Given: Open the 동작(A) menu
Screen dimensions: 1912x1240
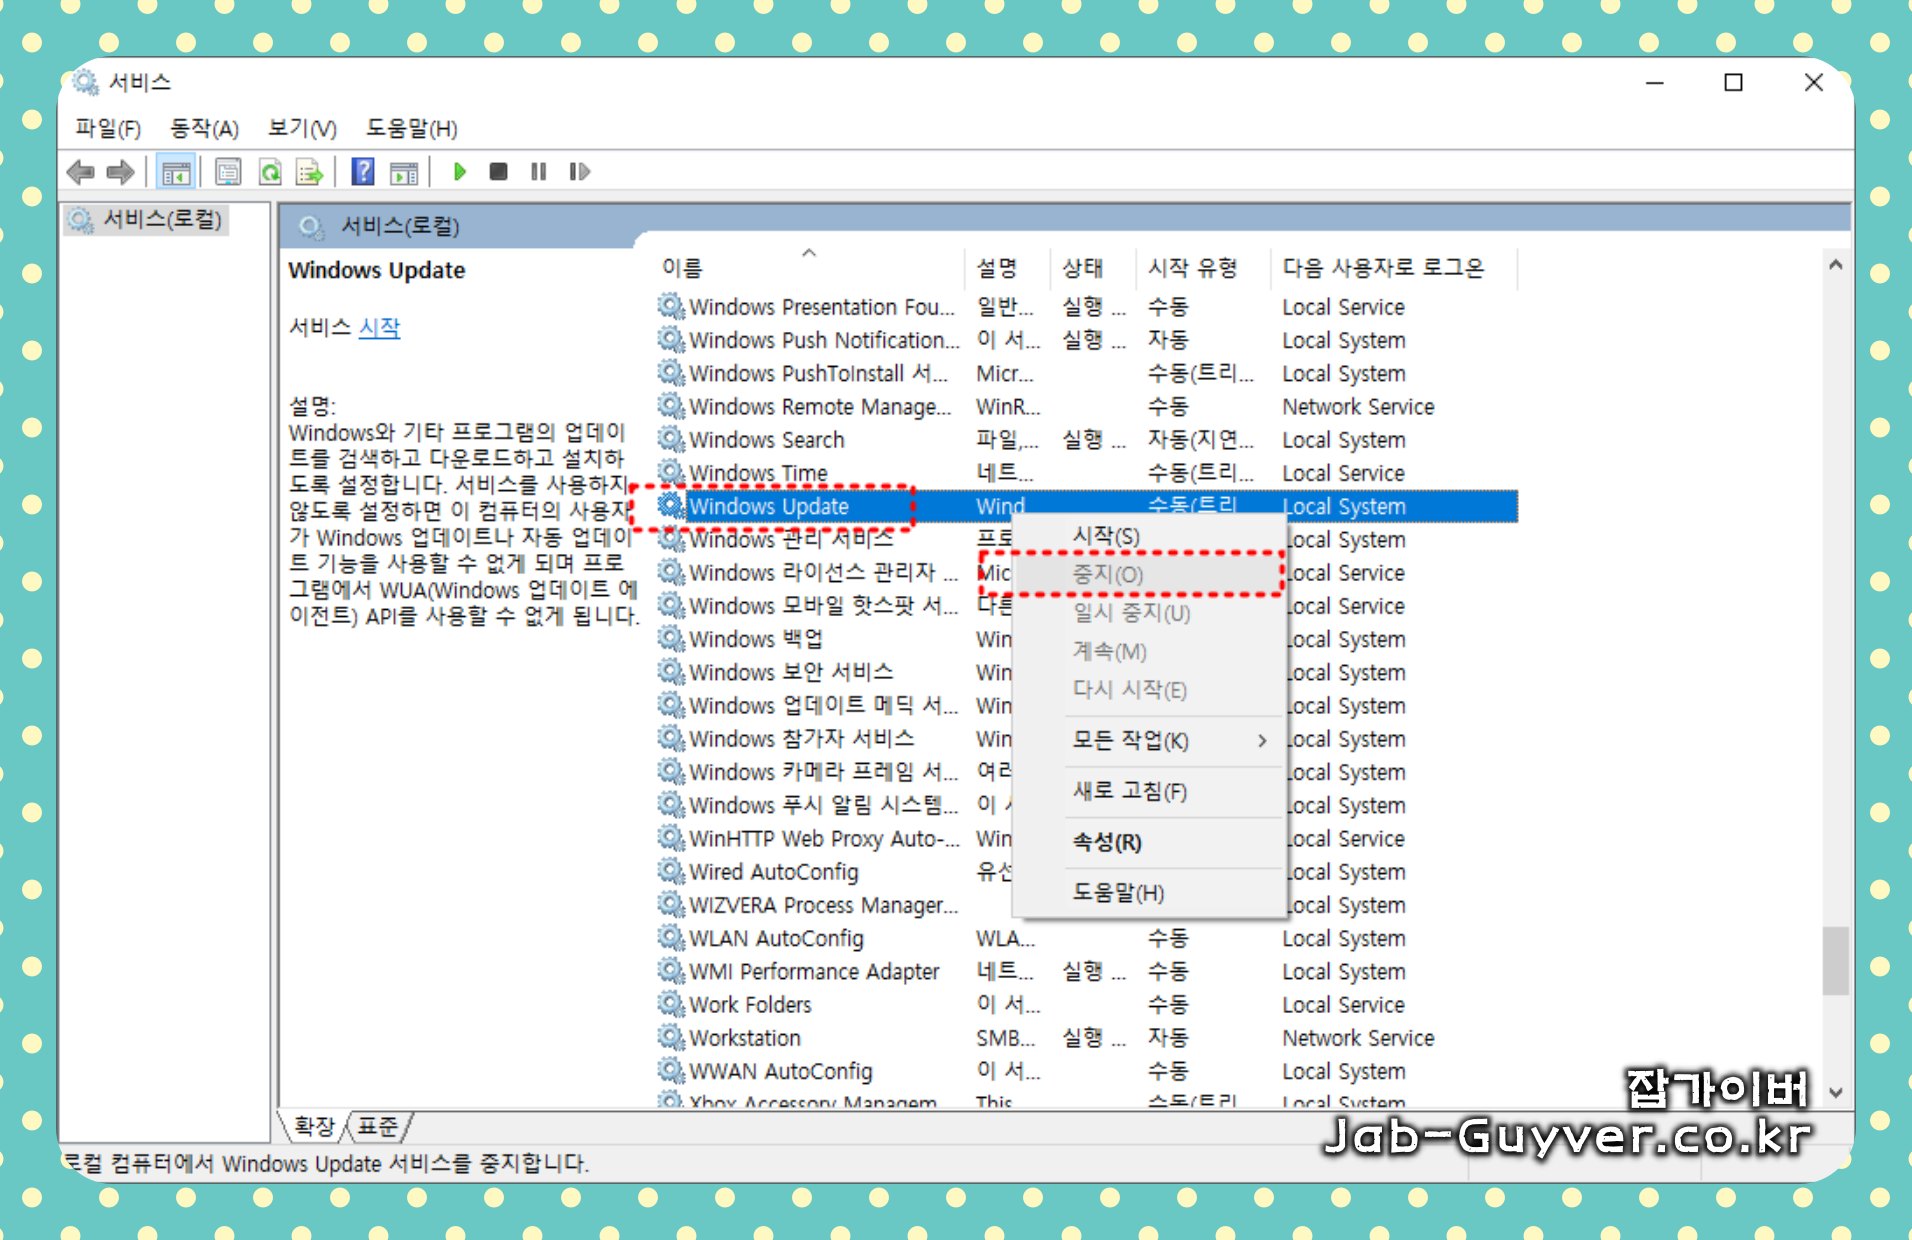Looking at the screenshot, I should (x=204, y=128).
